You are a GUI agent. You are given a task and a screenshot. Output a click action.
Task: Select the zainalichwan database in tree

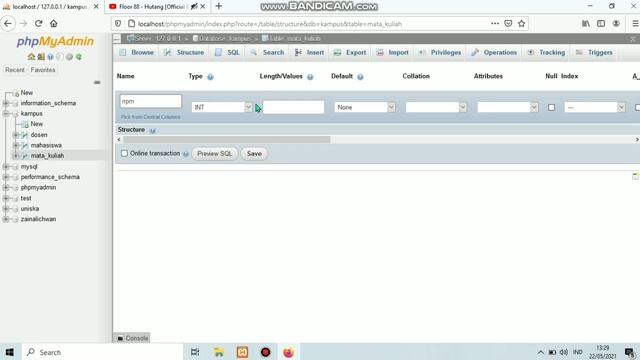click(x=38, y=219)
